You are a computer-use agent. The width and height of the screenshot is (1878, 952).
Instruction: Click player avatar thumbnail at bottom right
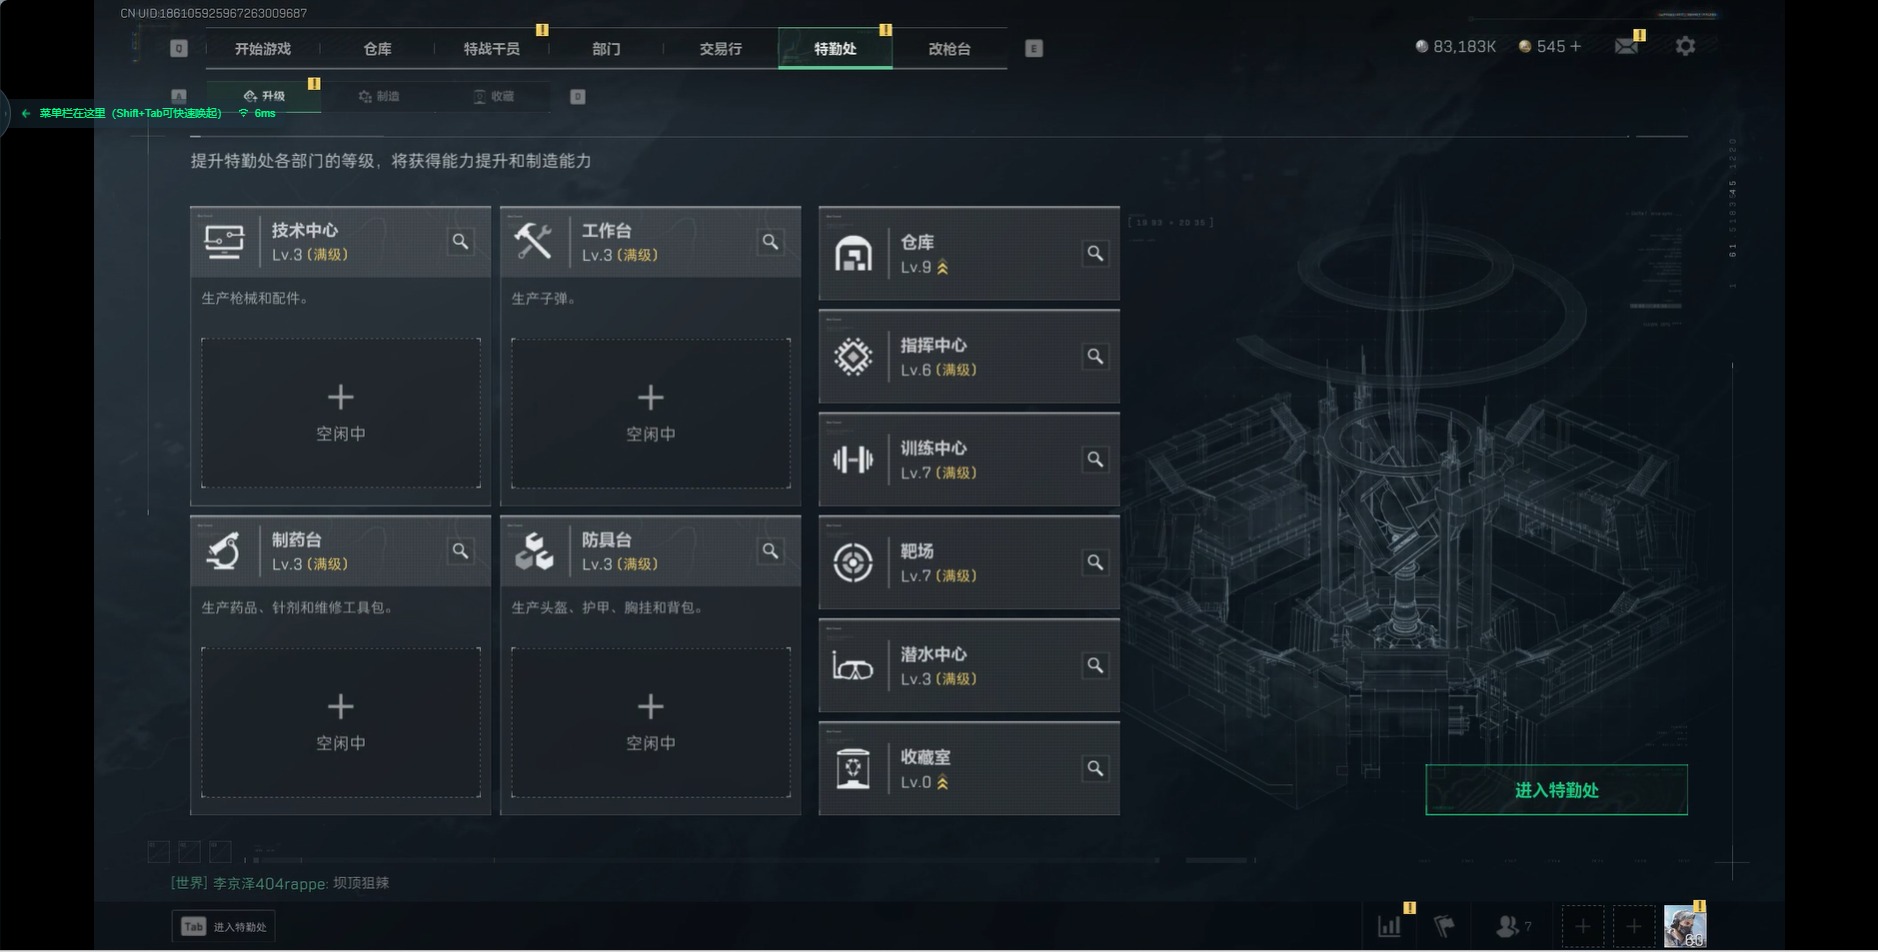[1685, 926]
